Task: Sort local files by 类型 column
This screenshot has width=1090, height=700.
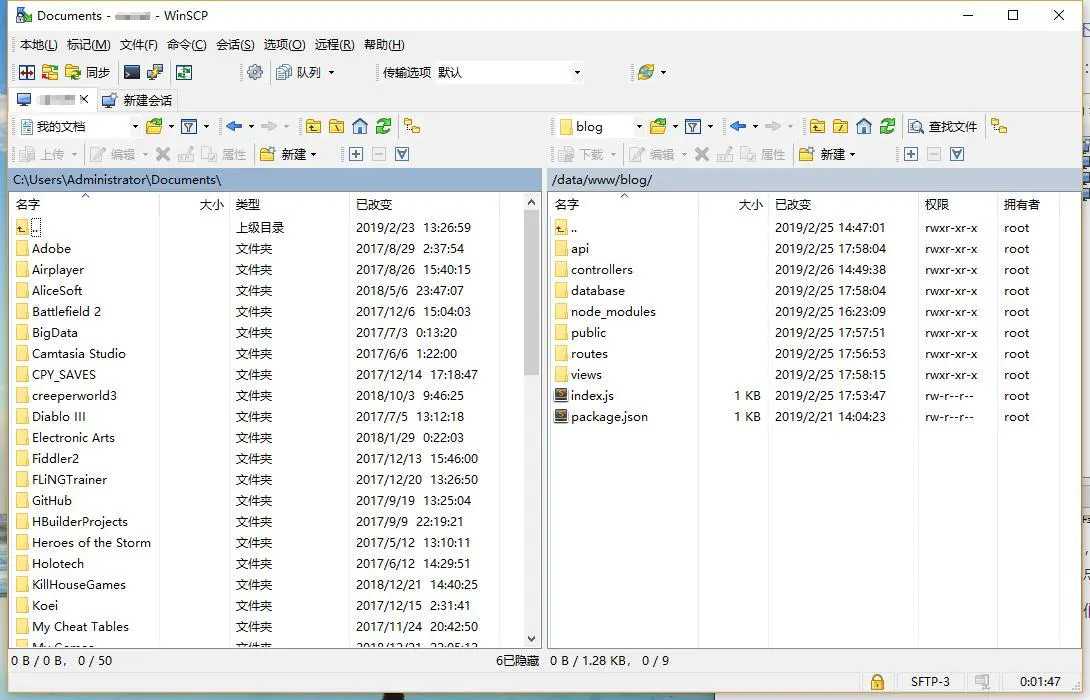Action: tap(288, 204)
